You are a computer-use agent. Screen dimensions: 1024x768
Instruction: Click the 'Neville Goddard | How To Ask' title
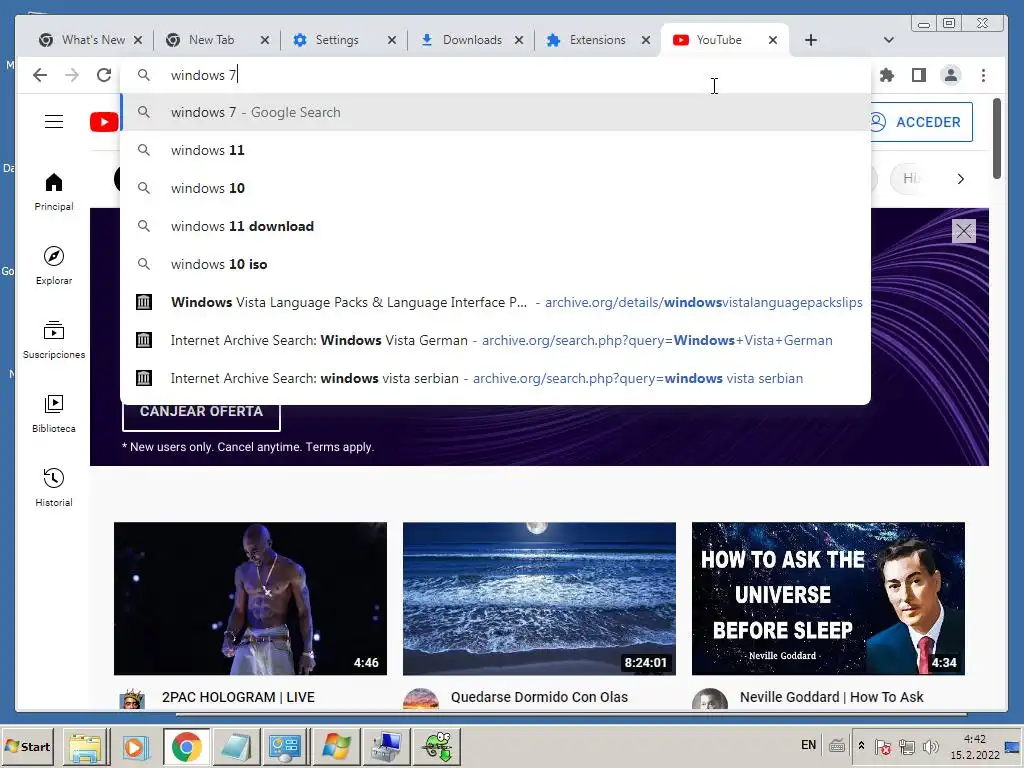coord(831,697)
